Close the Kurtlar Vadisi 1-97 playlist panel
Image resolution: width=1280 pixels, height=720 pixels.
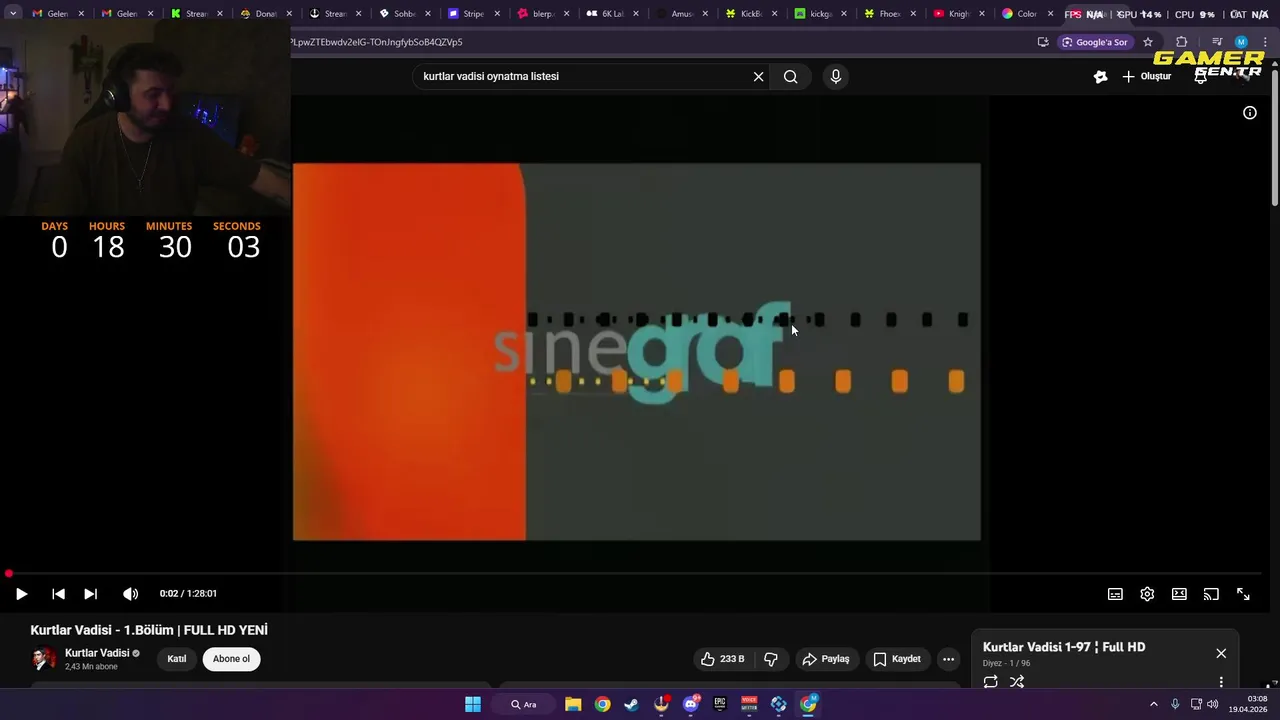(x=1221, y=653)
